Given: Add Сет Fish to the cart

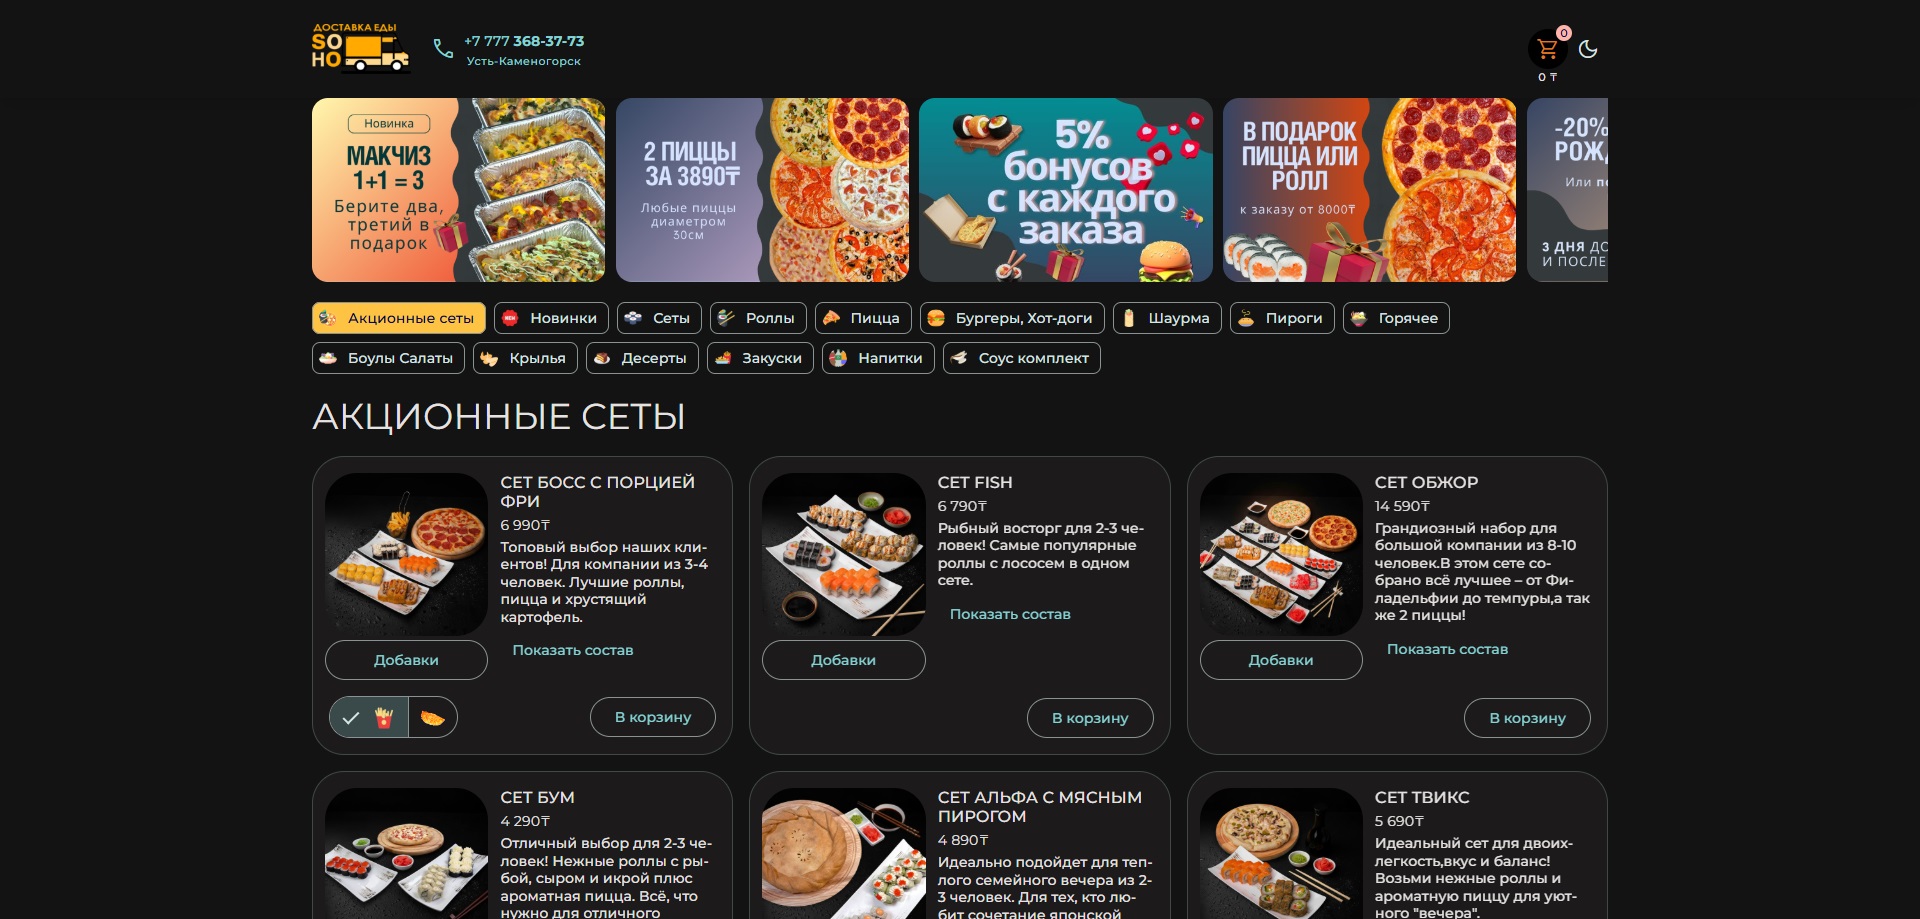Looking at the screenshot, I should (x=1090, y=718).
